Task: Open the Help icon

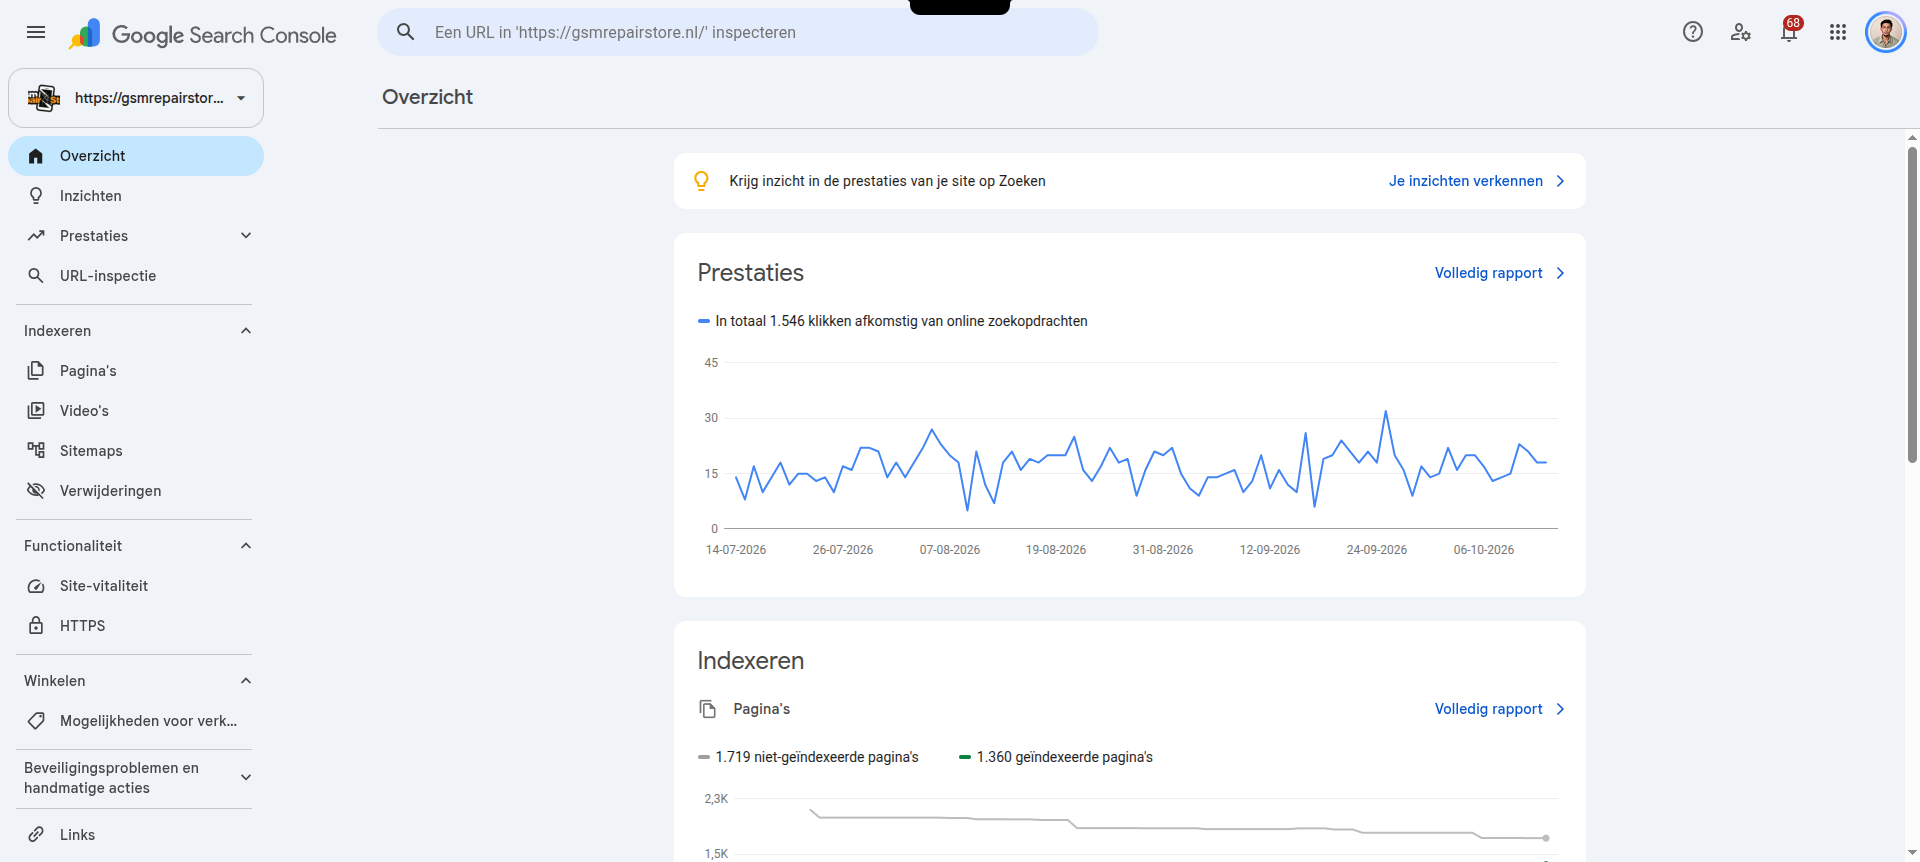Action: (x=1693, y=32)
